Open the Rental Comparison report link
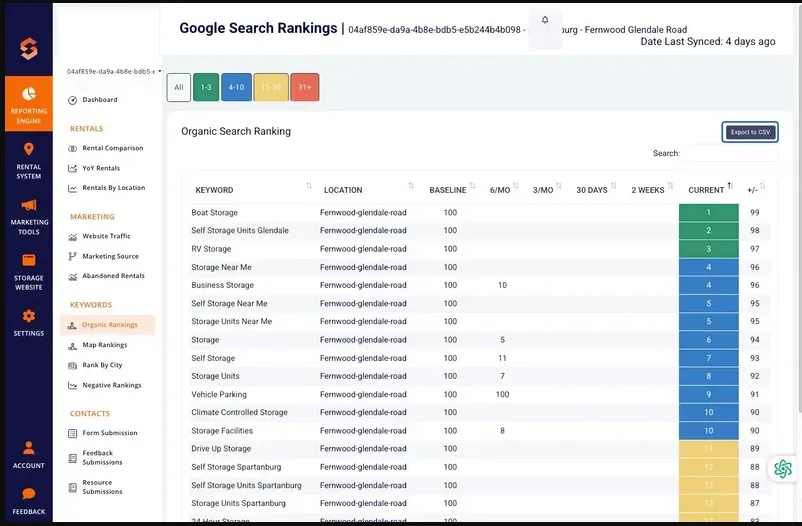 click(113, 148)
